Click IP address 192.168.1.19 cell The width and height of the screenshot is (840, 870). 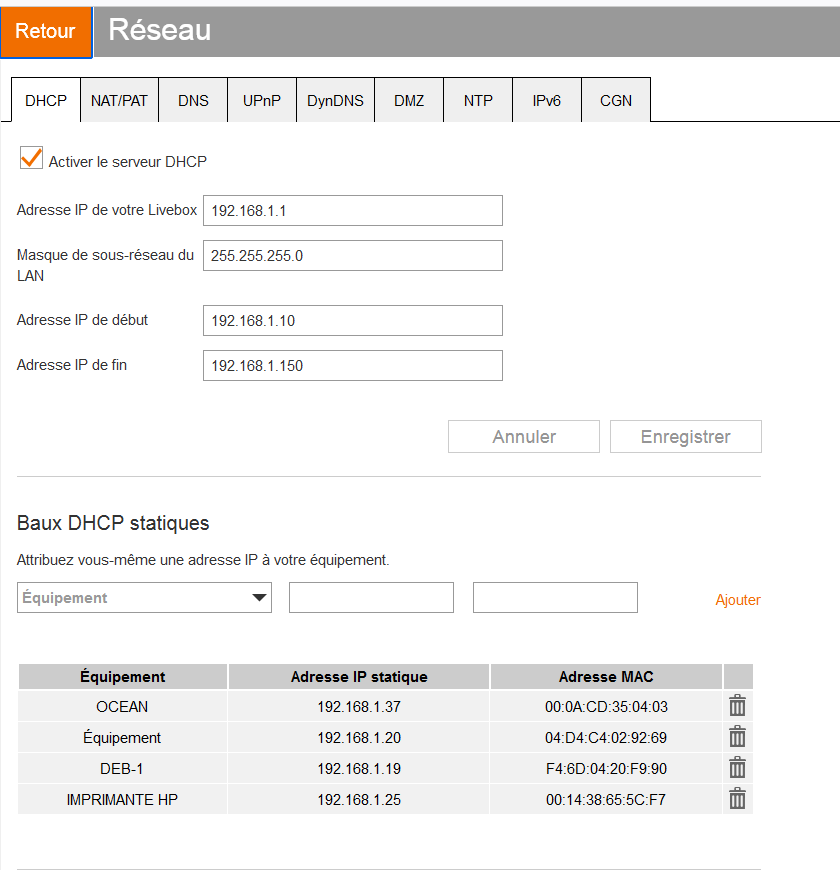coord(359,768)
